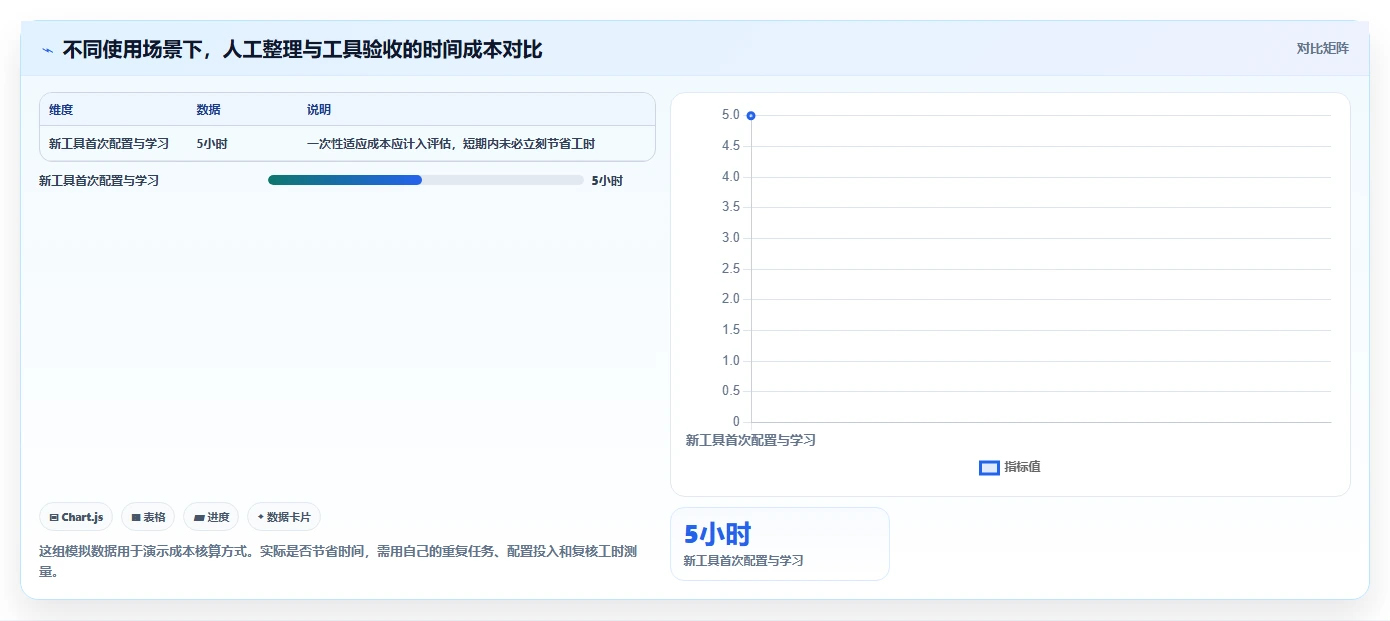Click the 2.5 y-axis tick label
This screenshot has height=621, width=1390.
coord(730,269)
